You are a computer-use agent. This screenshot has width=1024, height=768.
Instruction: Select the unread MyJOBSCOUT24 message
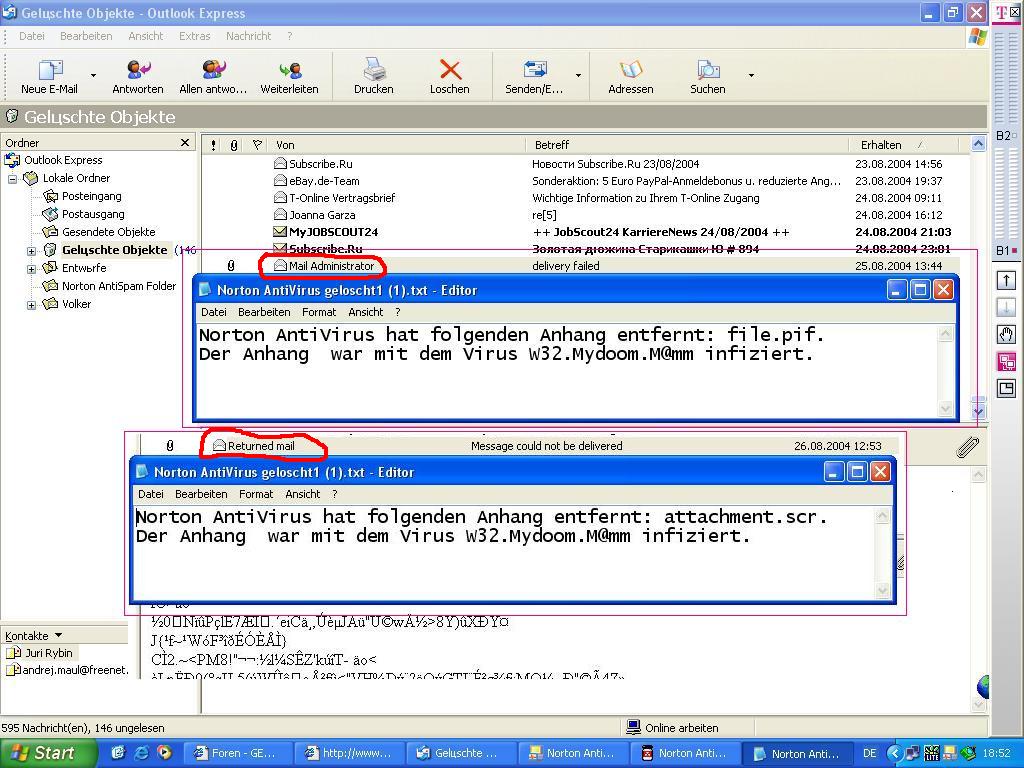click(581, 232)
